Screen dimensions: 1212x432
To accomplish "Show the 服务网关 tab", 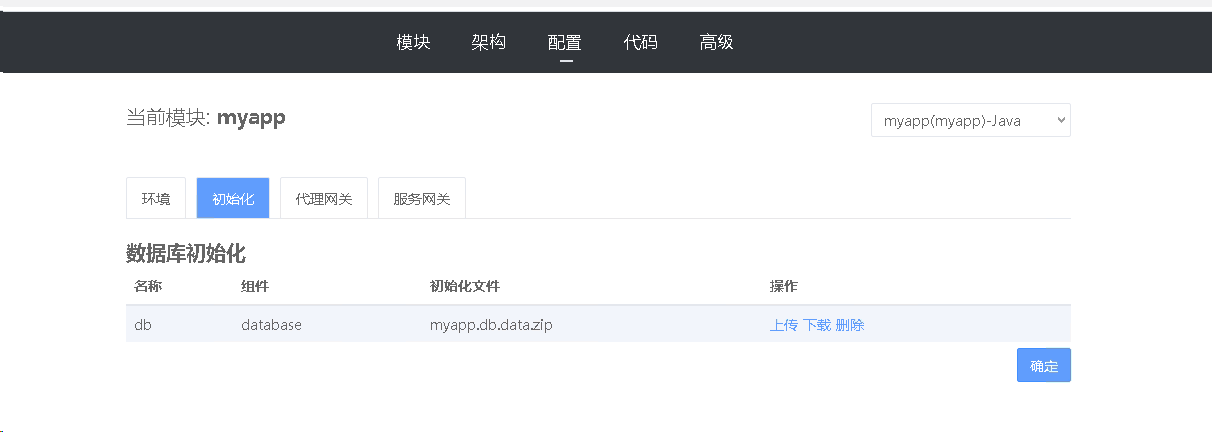I will [422, 199].
